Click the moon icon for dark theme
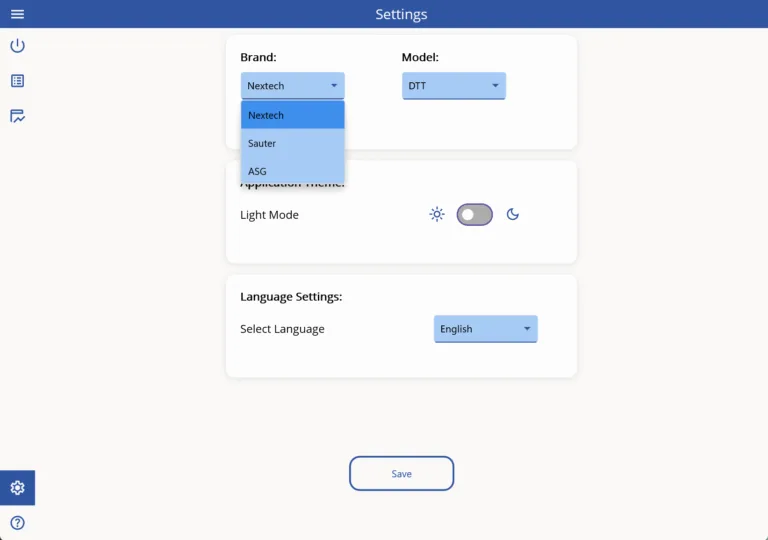 [513, 214]
